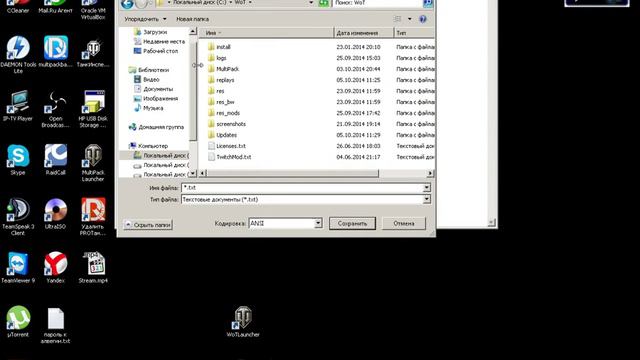Select the screenshots folder
This screenshot has height=360, width=640.
[231, 124]
